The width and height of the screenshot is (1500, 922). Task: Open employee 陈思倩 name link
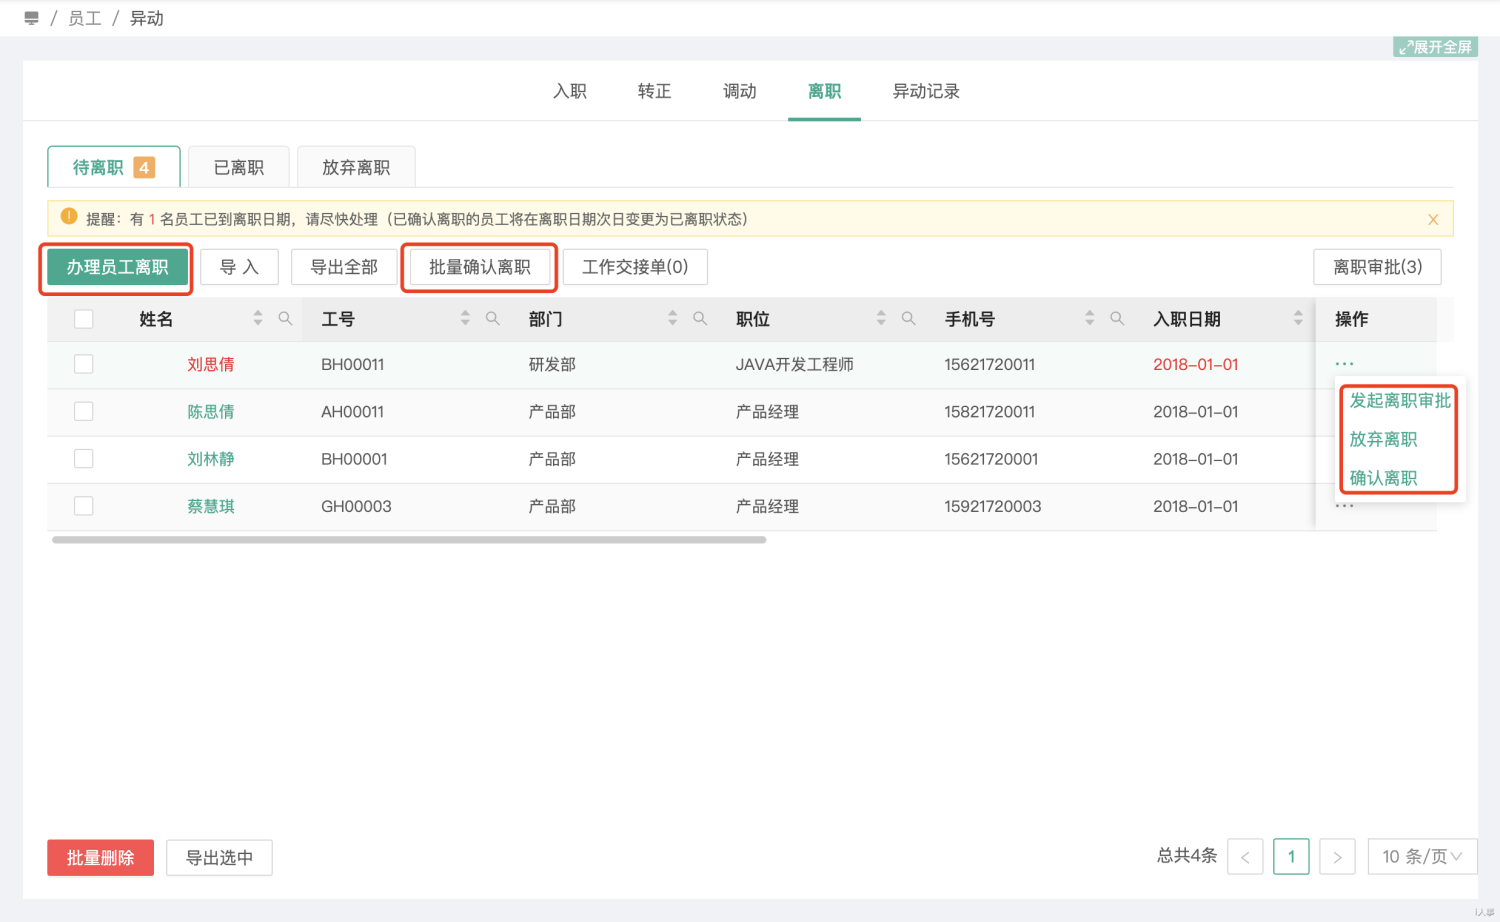tap(211, 411)
